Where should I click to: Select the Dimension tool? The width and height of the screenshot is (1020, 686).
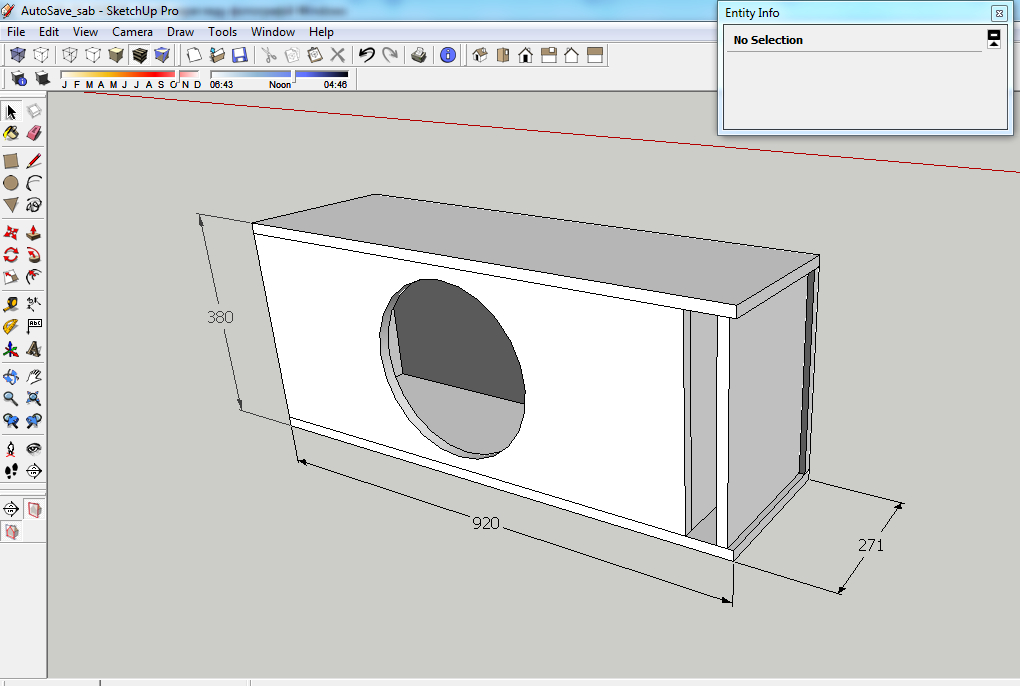click(x=34, y=304)
